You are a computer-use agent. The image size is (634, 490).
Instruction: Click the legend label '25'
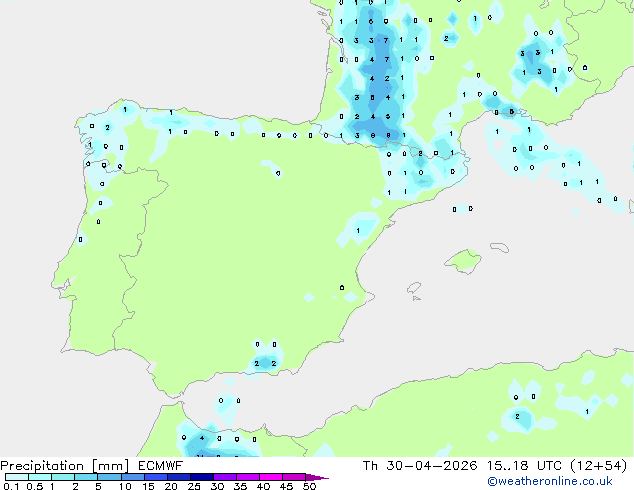194,486
